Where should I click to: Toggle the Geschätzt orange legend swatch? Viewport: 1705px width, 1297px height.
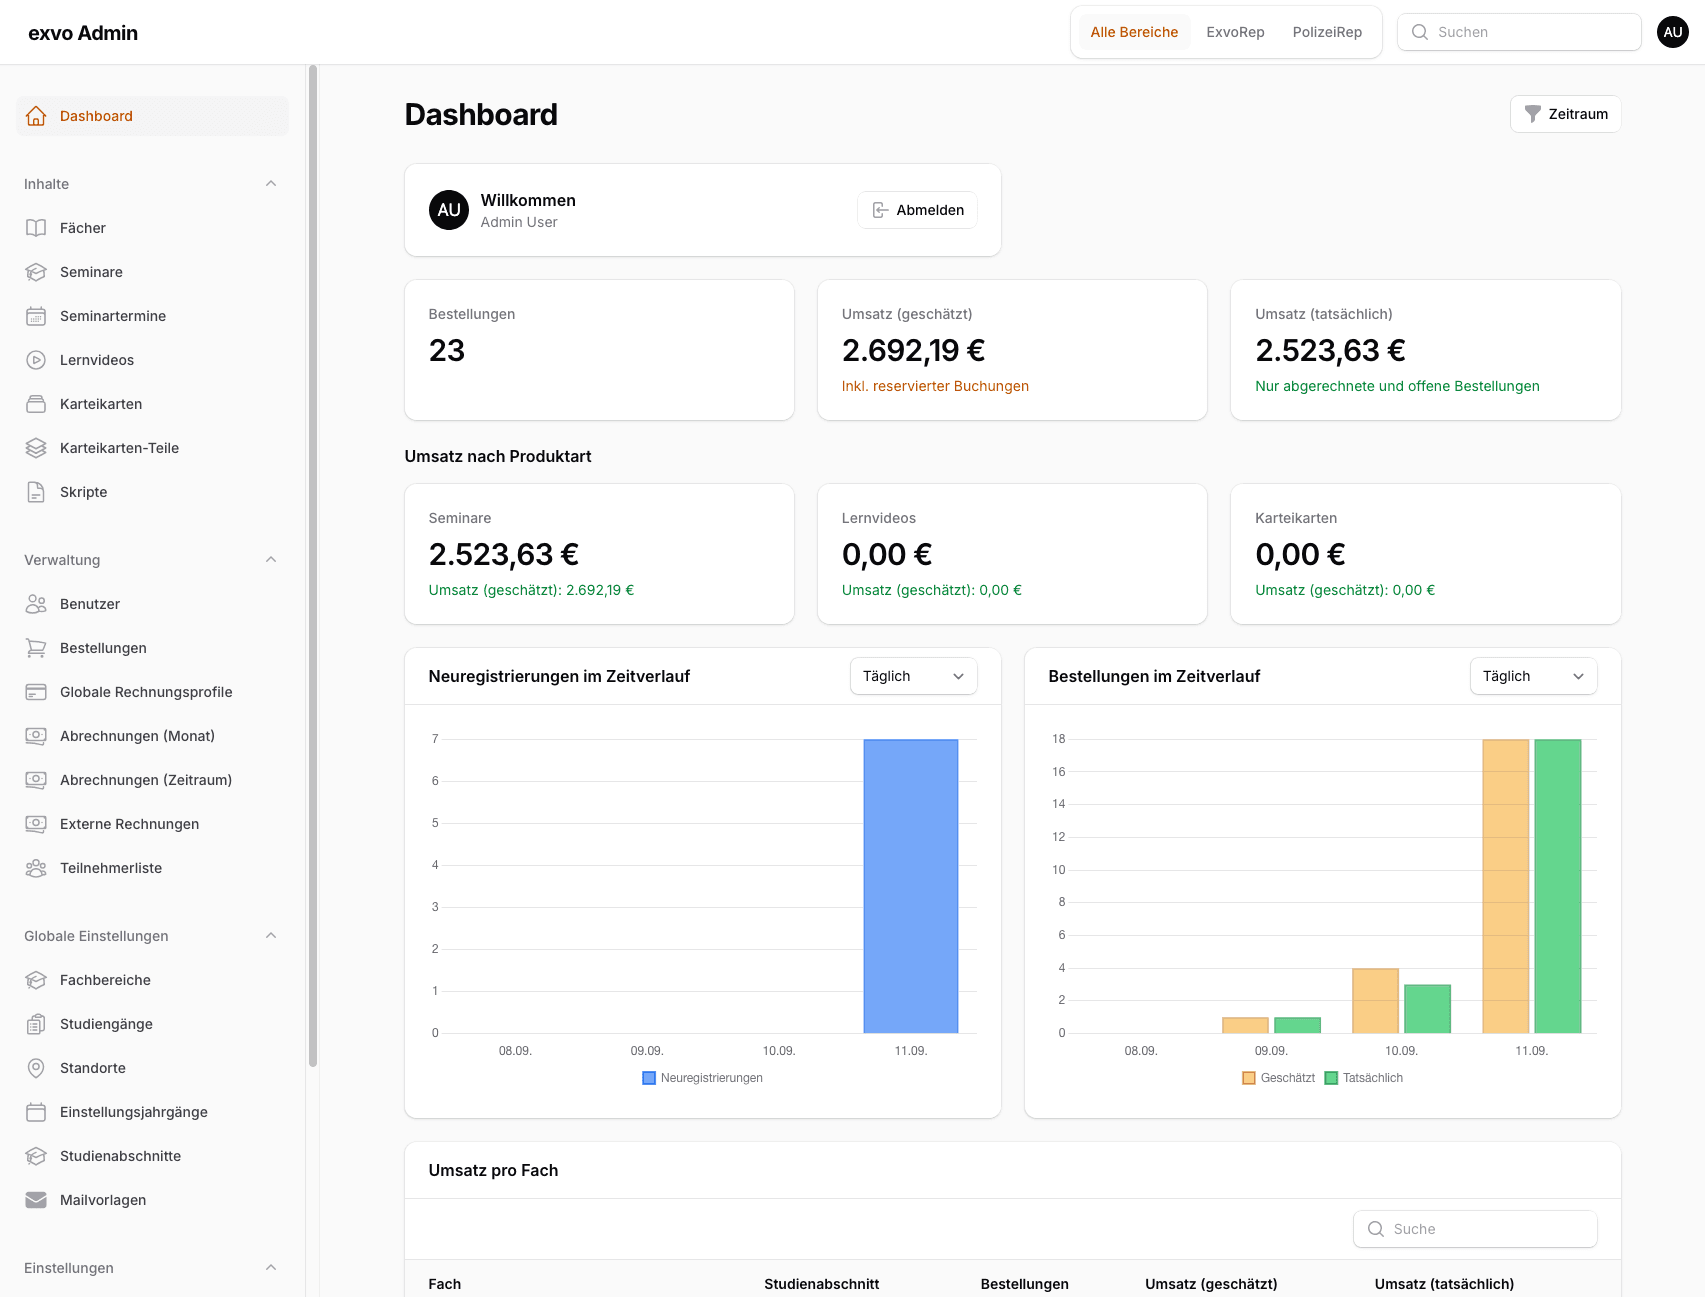[1249, 1078]
